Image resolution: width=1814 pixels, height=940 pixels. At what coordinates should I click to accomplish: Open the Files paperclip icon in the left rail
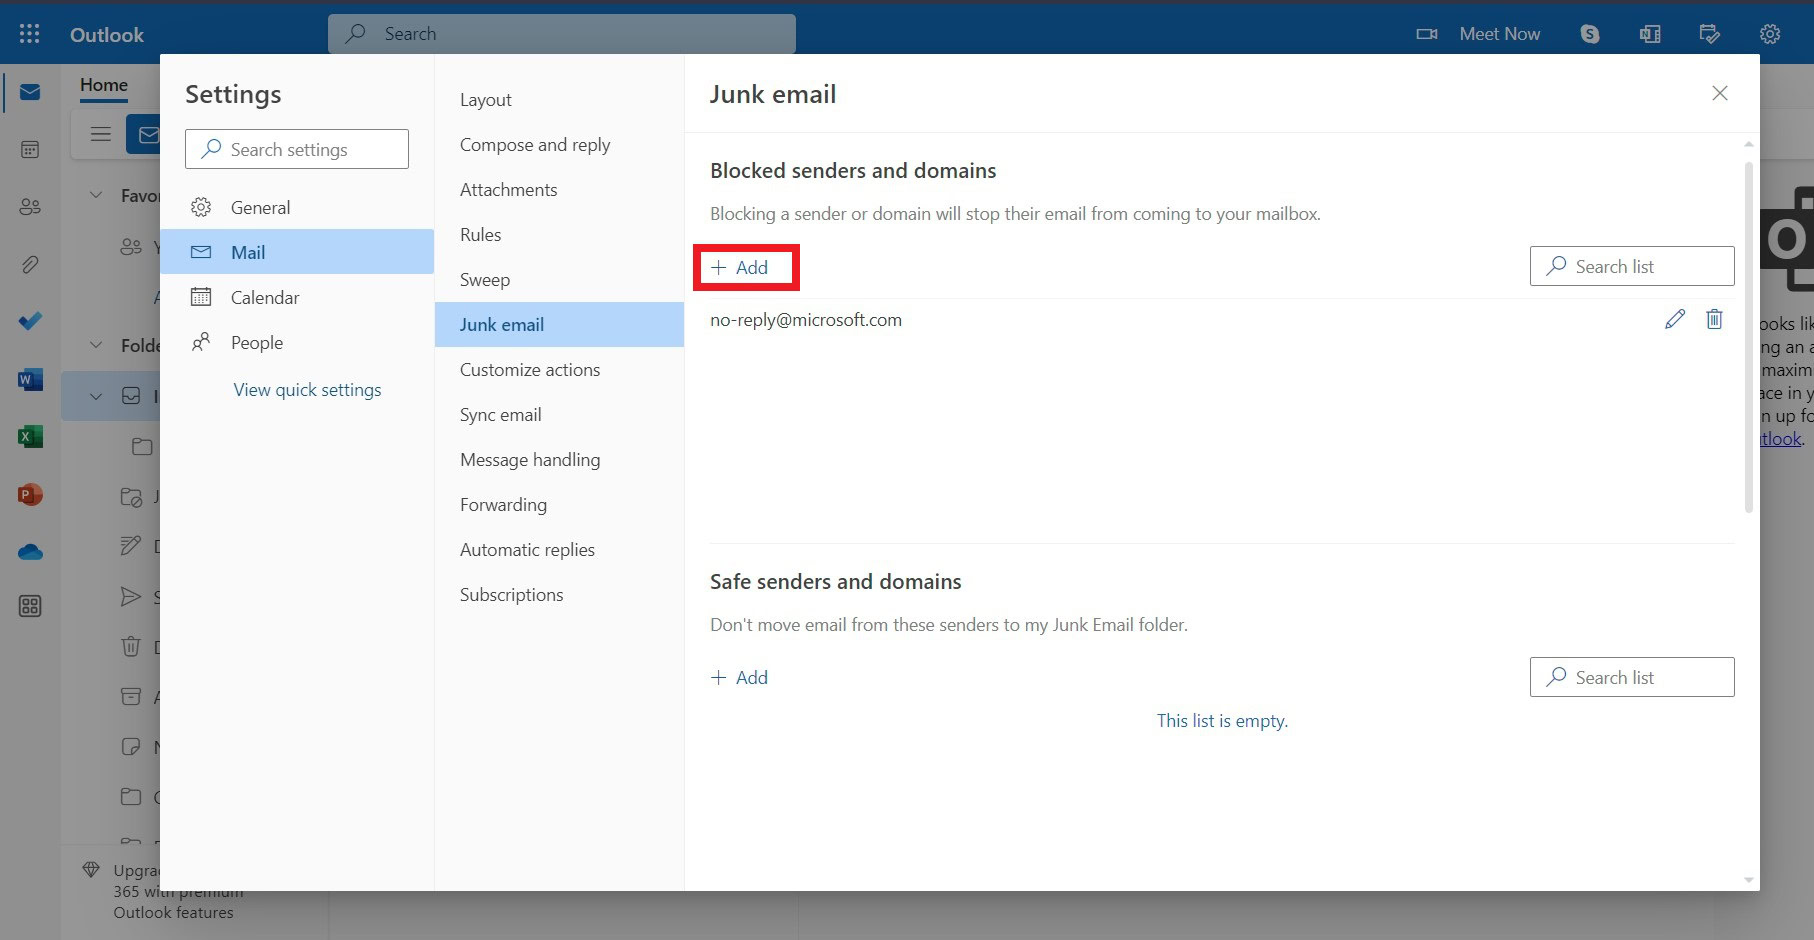(x=30, y=265)
